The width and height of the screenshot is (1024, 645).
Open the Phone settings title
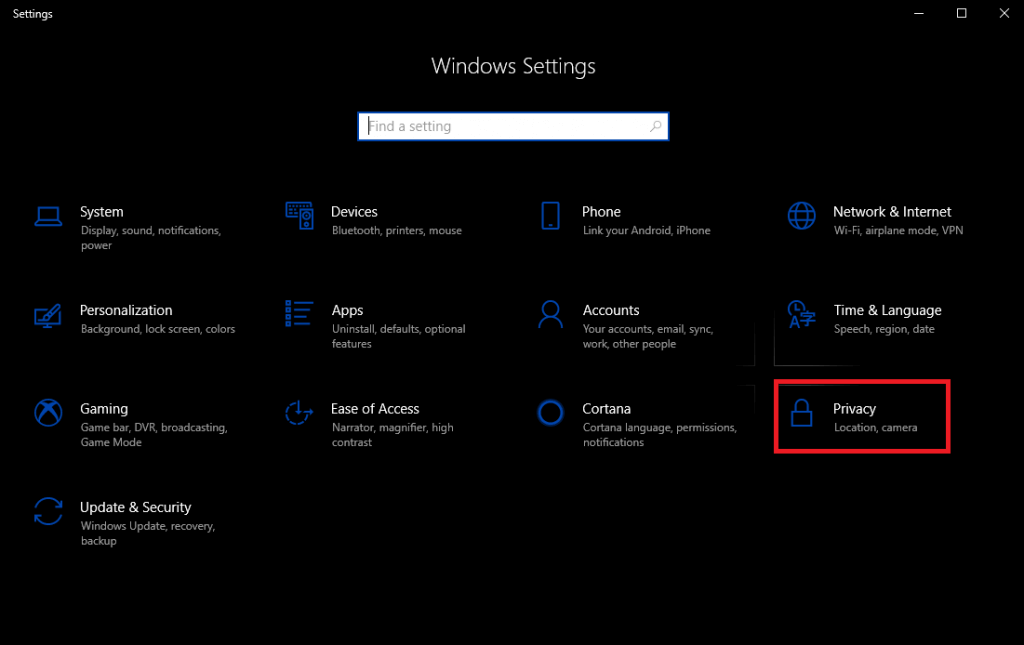(x=601, y=212)
